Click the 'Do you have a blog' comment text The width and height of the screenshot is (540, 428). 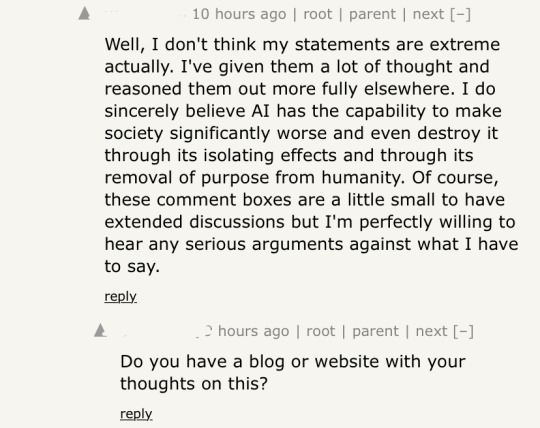coord(293,373)
